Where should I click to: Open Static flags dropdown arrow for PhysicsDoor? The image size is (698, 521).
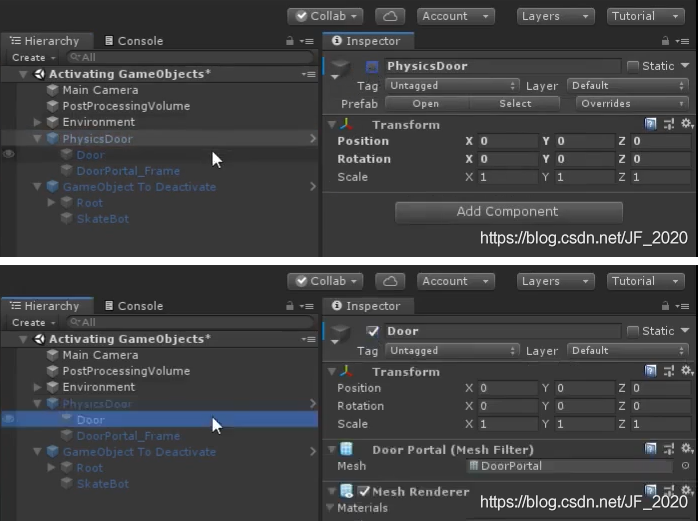coord(685,66)
